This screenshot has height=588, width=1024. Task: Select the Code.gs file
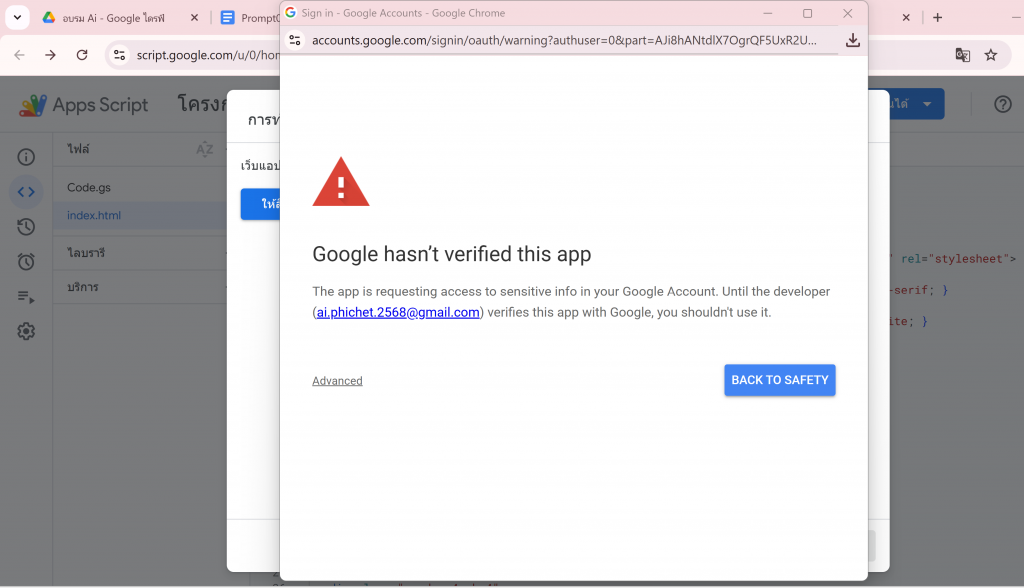89,187
